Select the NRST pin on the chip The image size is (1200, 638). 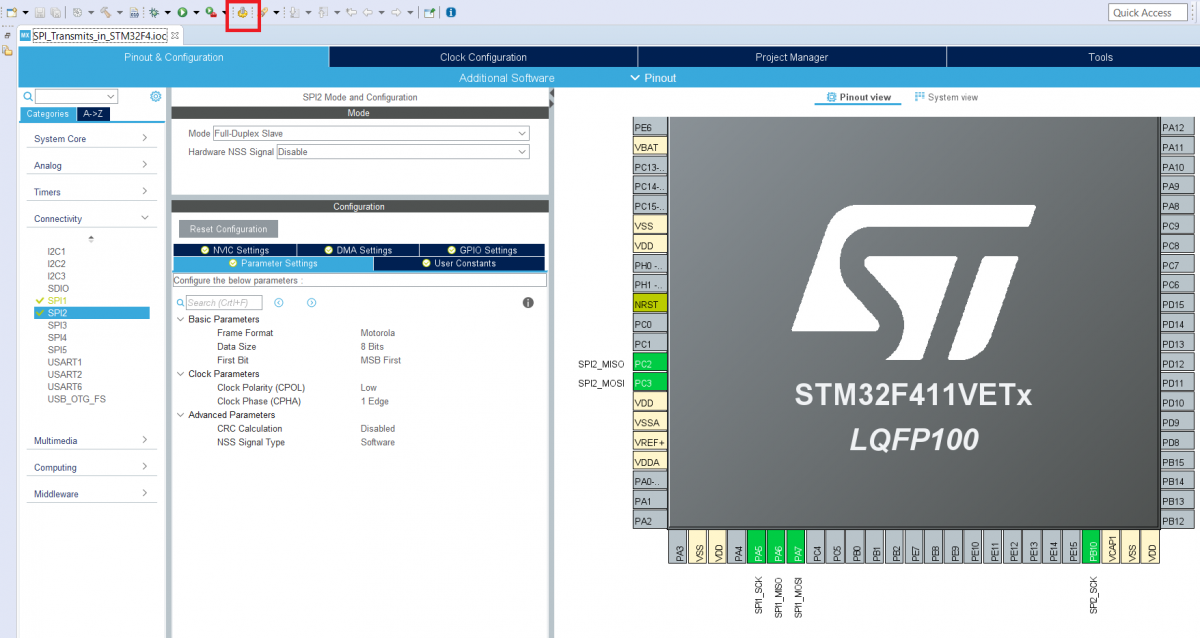click(x=649, y=304)
